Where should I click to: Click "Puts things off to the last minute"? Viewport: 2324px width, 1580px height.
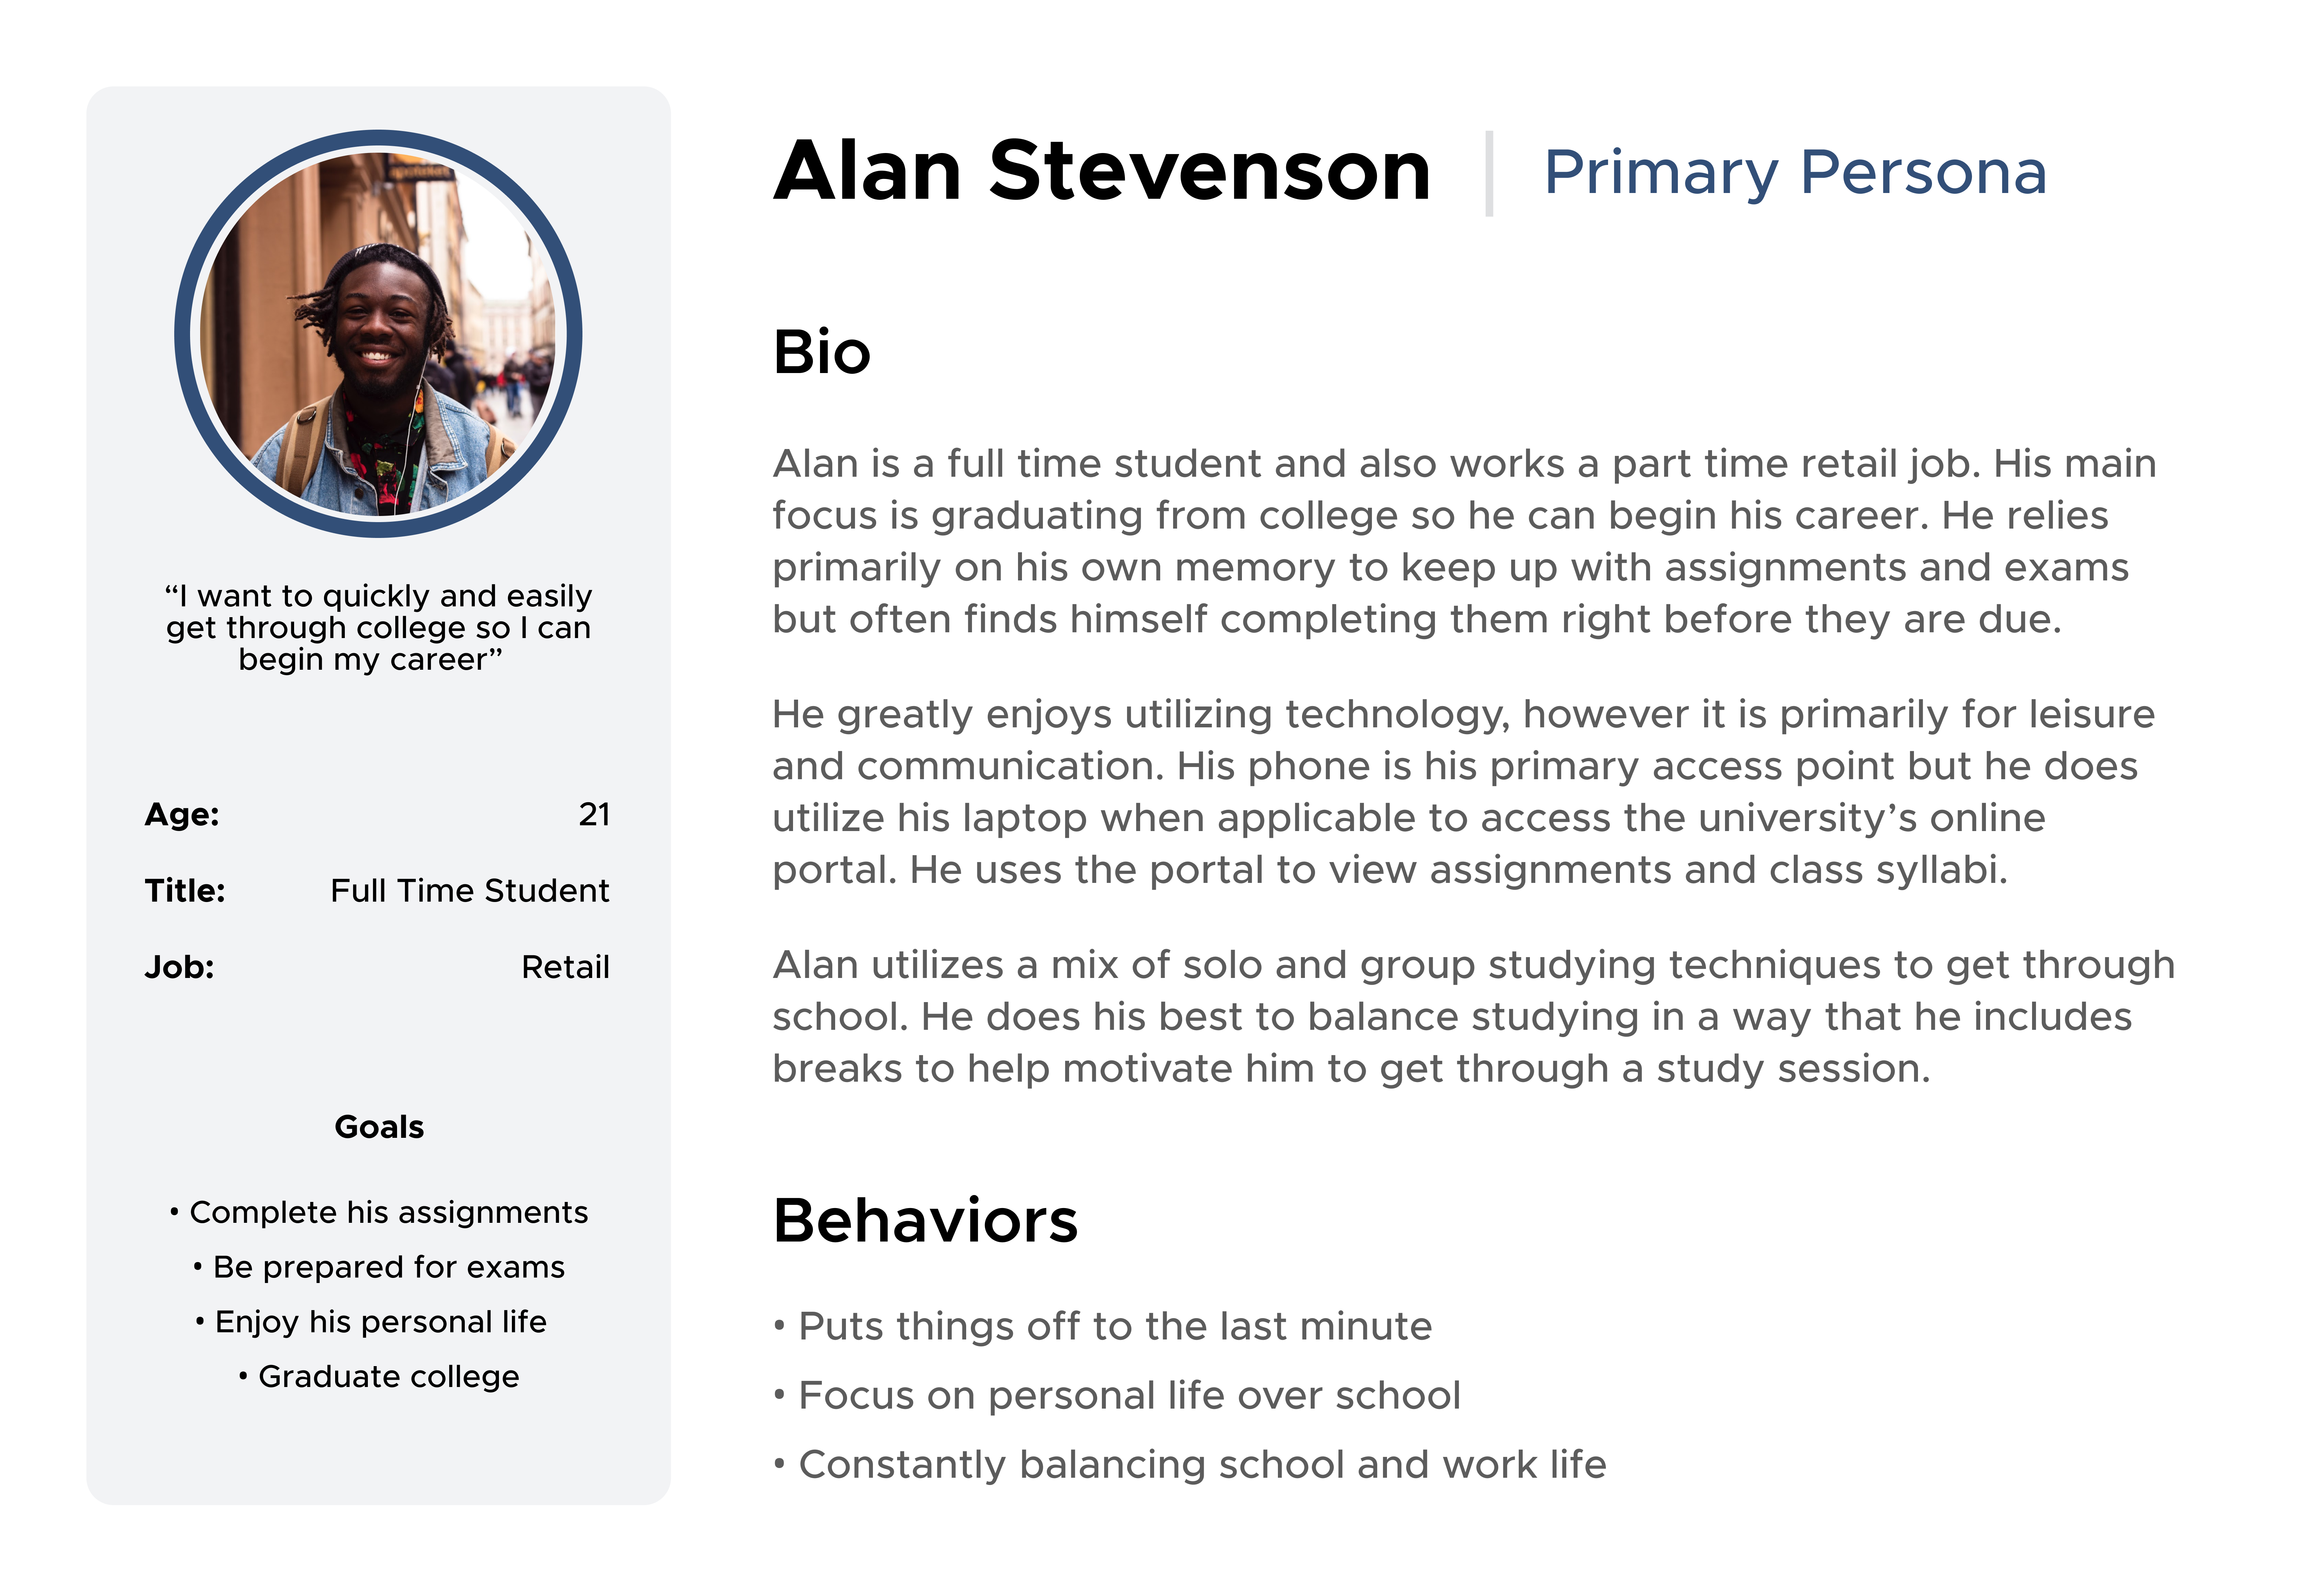point(1114,1326)
